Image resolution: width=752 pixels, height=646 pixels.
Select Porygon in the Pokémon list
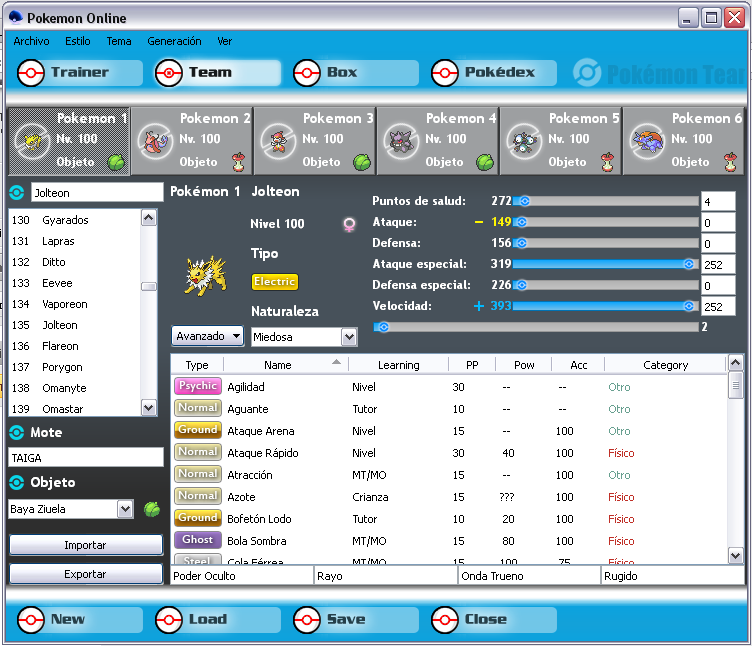point(75,367)
